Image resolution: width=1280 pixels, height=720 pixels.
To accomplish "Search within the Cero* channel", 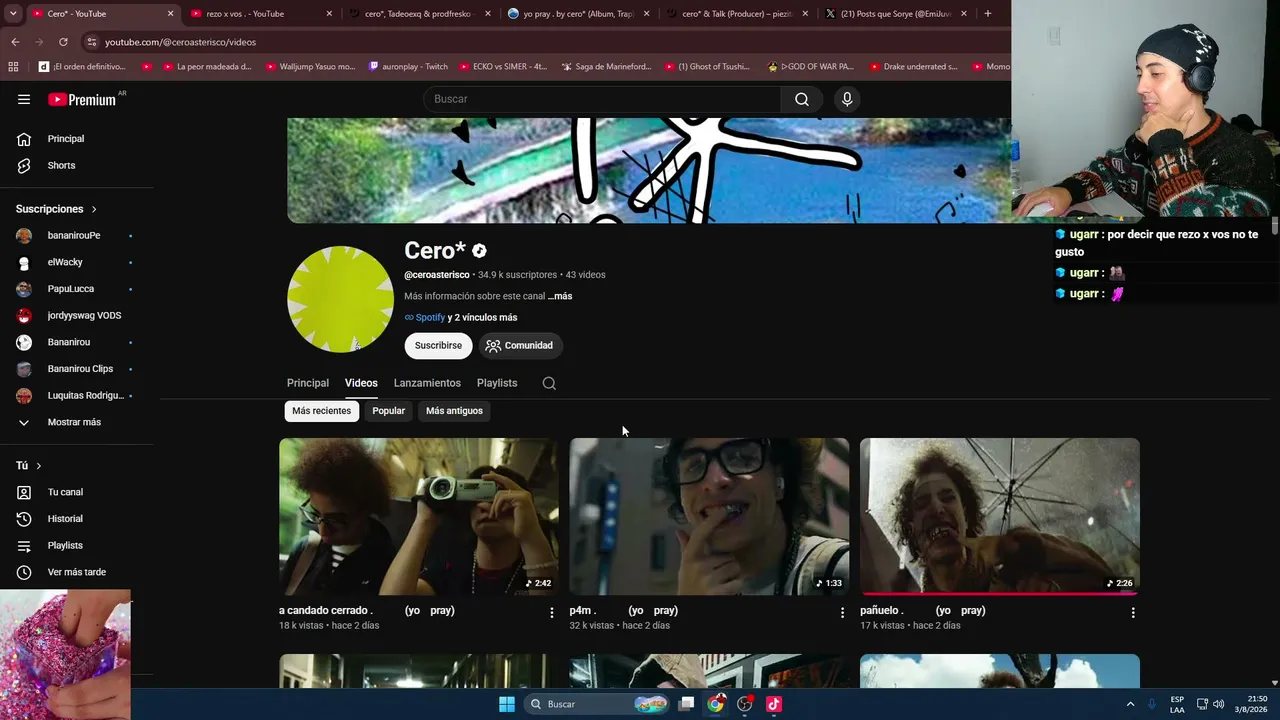I will click(549, 383).
